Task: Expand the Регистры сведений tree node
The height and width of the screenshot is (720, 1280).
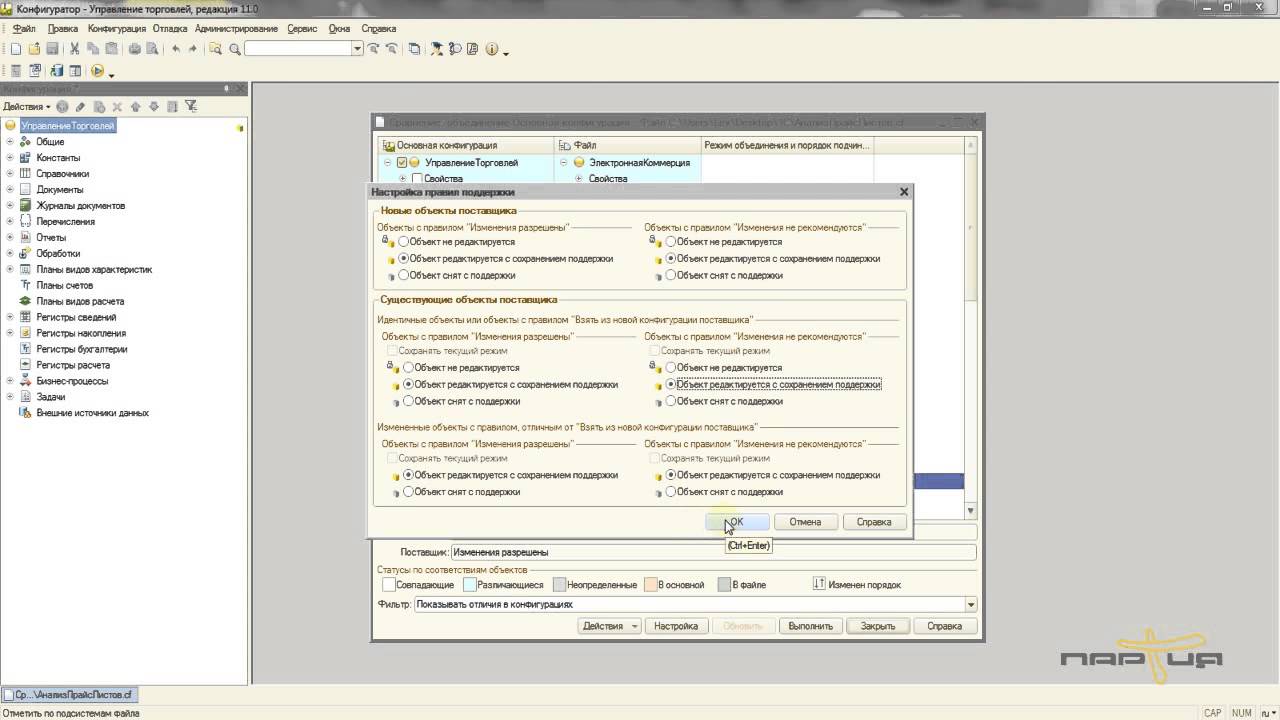Action: pos(10,318)
